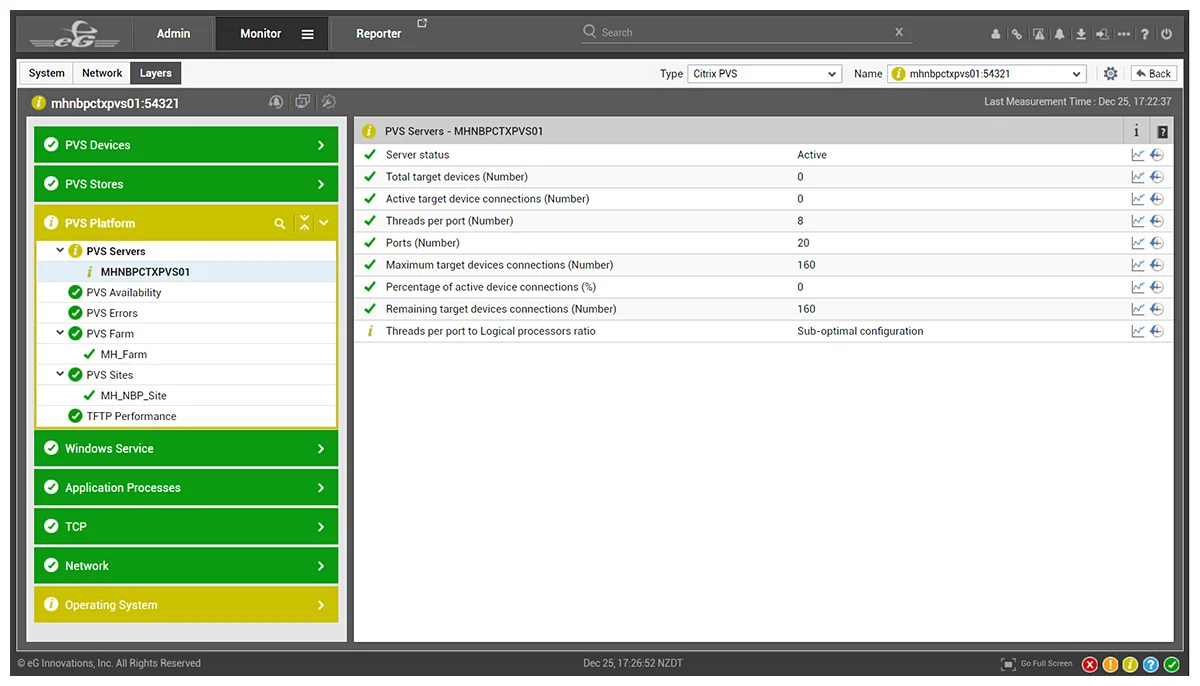Image resolution: width=1200 pixels, height=686 pixels.
Task: Open the user profile icon in top bar
Action: [x=996, y=34]
